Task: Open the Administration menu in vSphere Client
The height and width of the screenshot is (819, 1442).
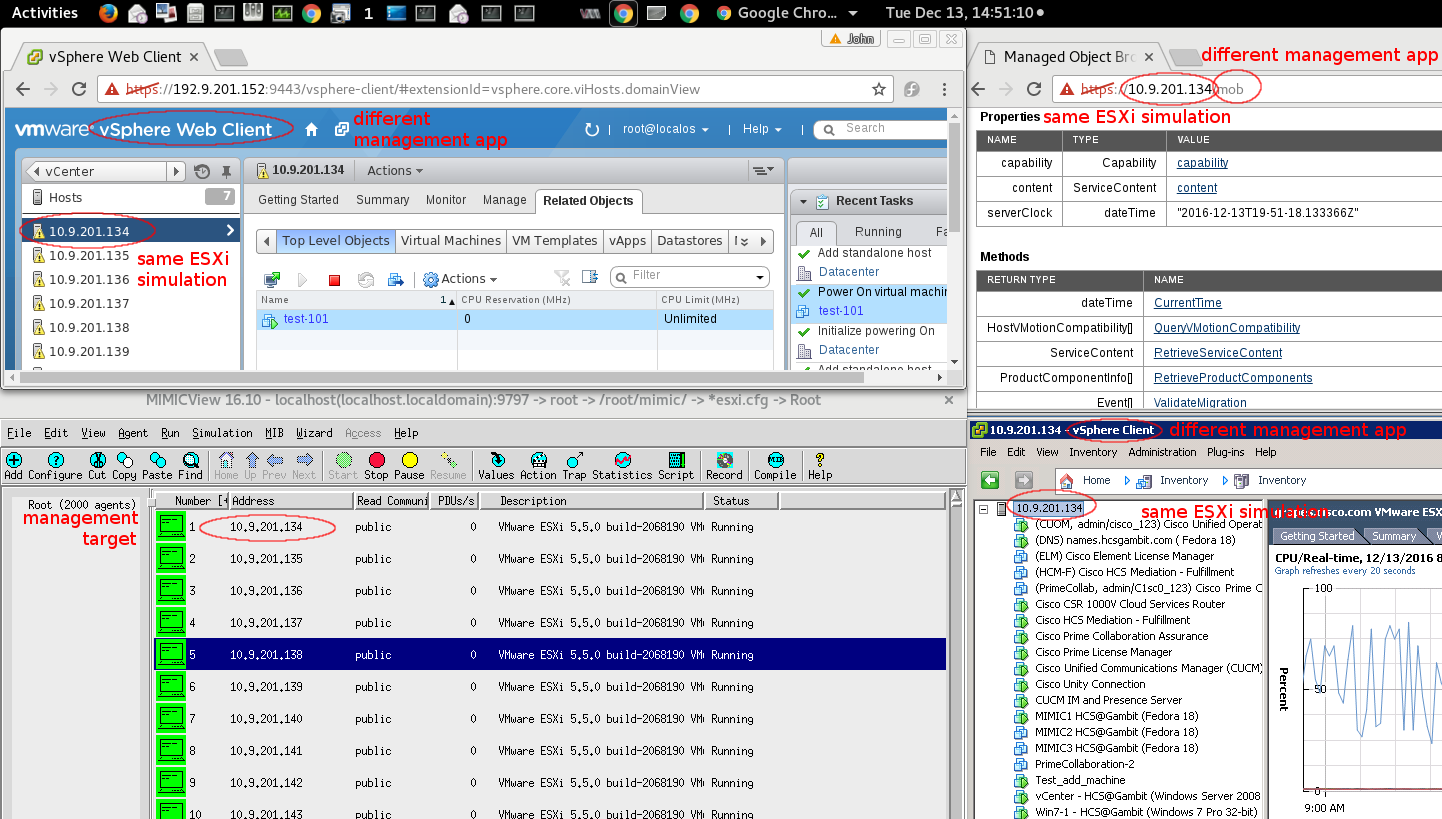Action: (x=1162, y=452)
